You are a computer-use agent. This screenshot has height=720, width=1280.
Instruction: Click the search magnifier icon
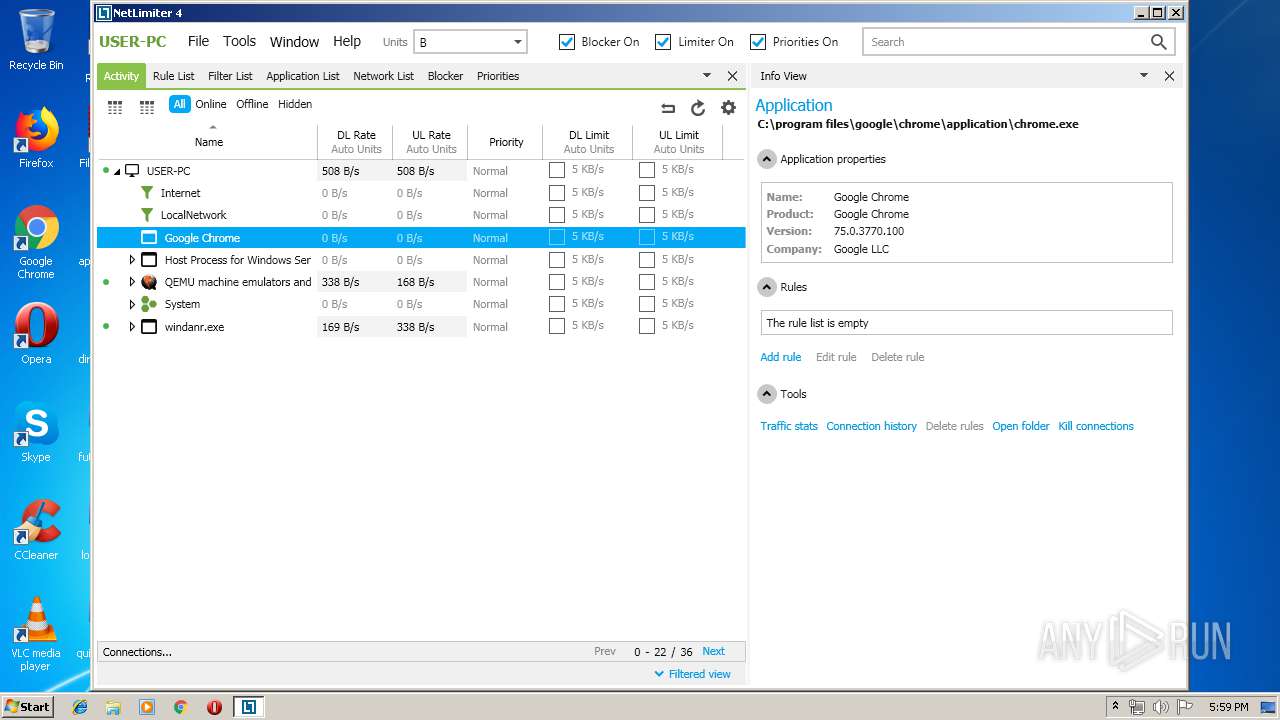pyautogui.click(x=1158, y=42)
